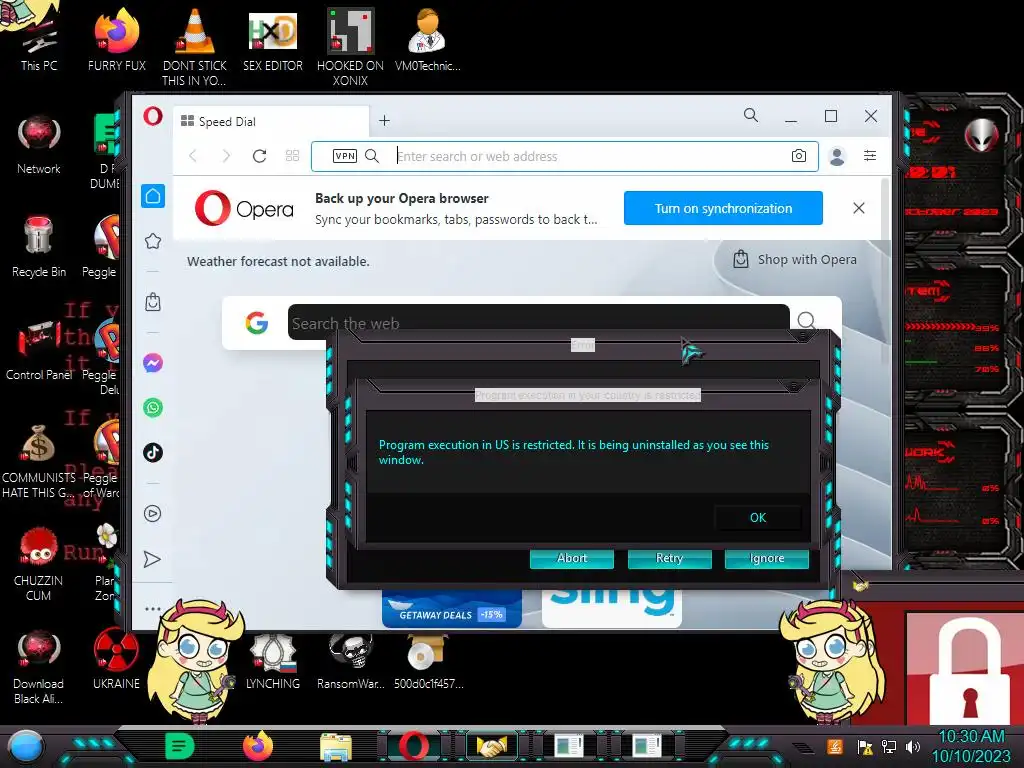Open the HOOKED ON XONIX desktop shortcut
The height and width of the screenshot is (768, 1024).
pyautogui.click(x=350, y=47)
